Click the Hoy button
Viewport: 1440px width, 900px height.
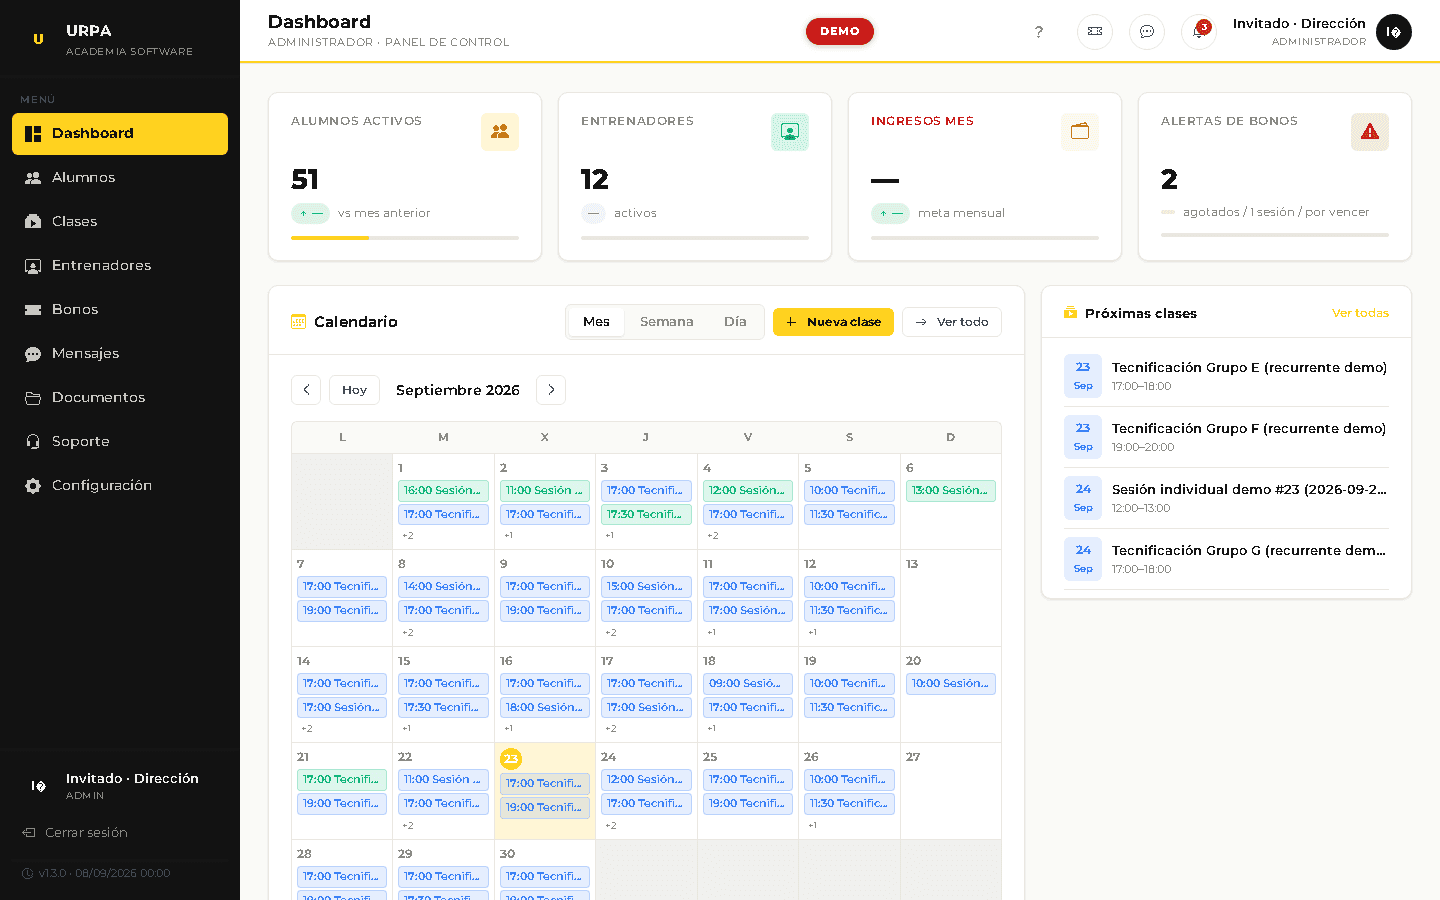click(354, 390)
